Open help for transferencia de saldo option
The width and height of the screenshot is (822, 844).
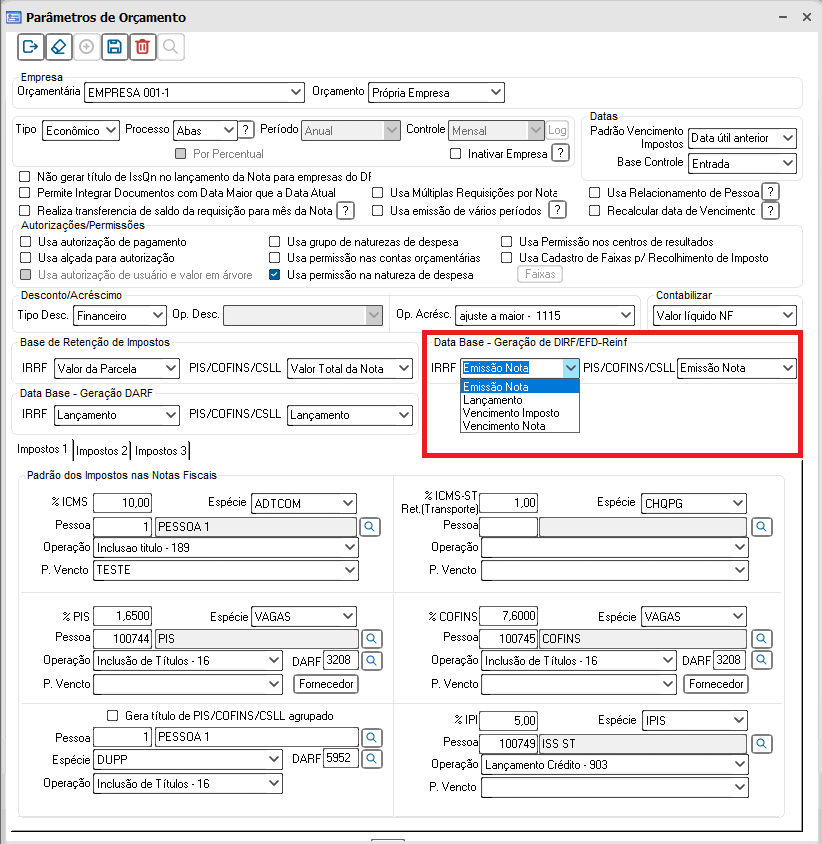[x=346, y=210]
